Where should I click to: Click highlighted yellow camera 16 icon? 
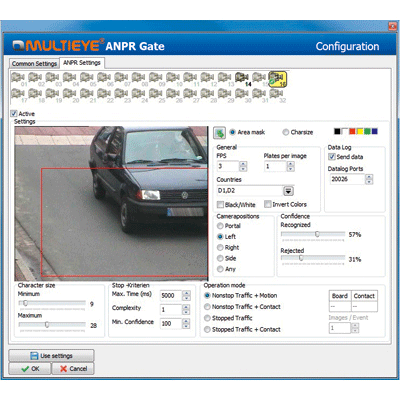[x=277, y=79]
